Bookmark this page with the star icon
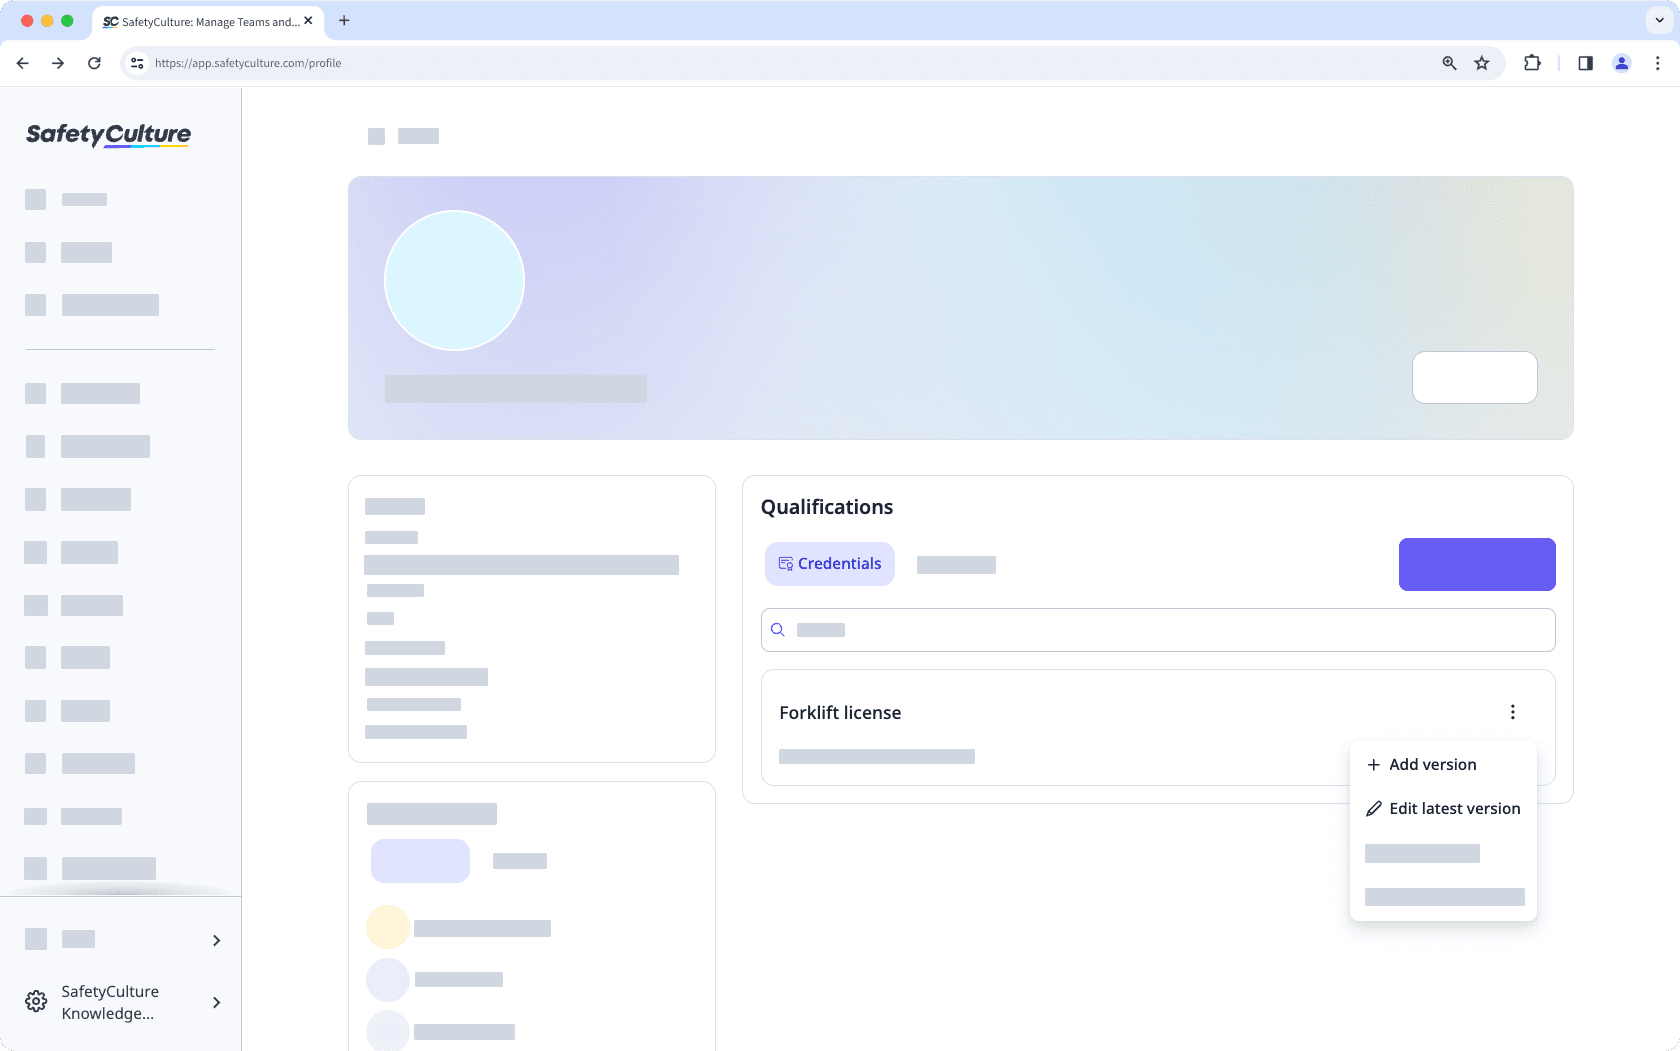Image resolution: width=1680 pixels, height=1051 pixels. click(x=1482, y=62)
